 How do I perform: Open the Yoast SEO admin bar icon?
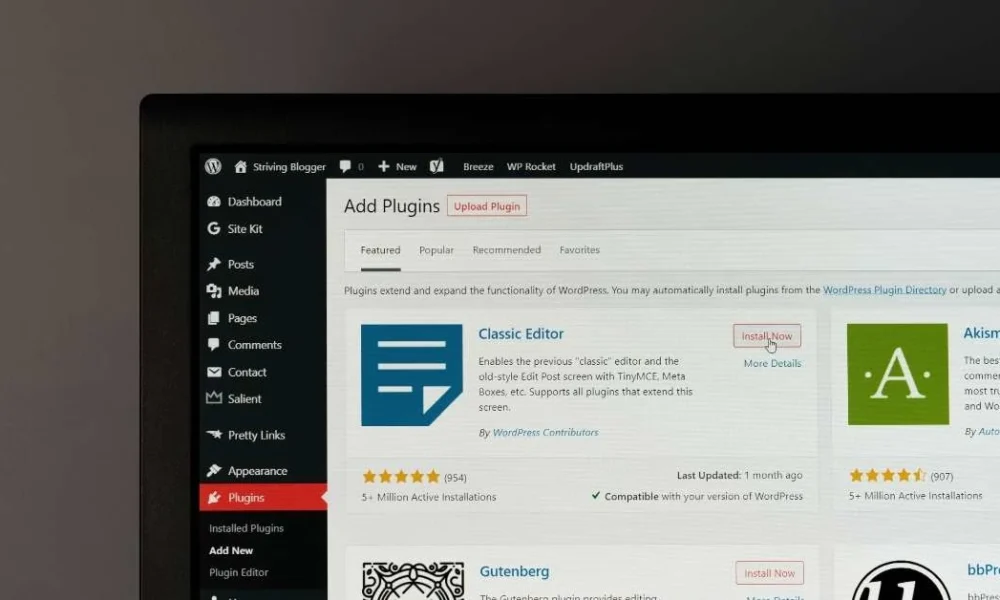436,166
